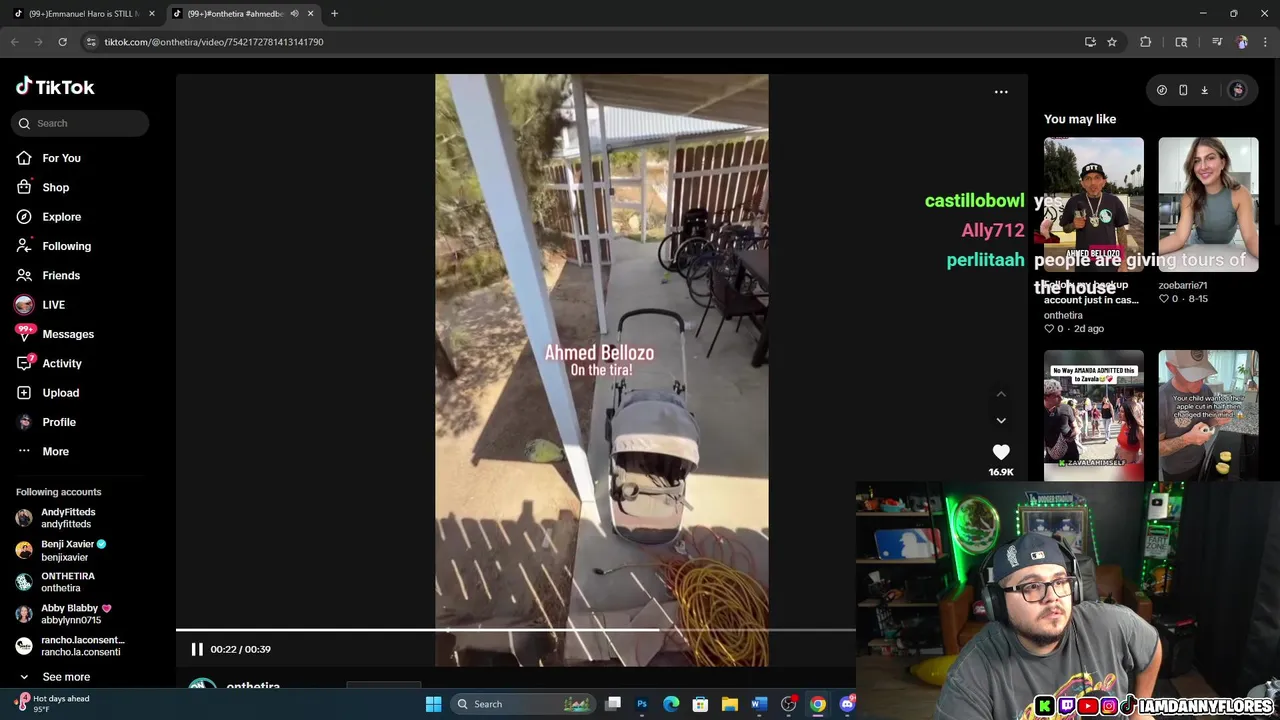Pause the video playback
1280x720 pixels.
pyautogui.click(x=197, y=649)
